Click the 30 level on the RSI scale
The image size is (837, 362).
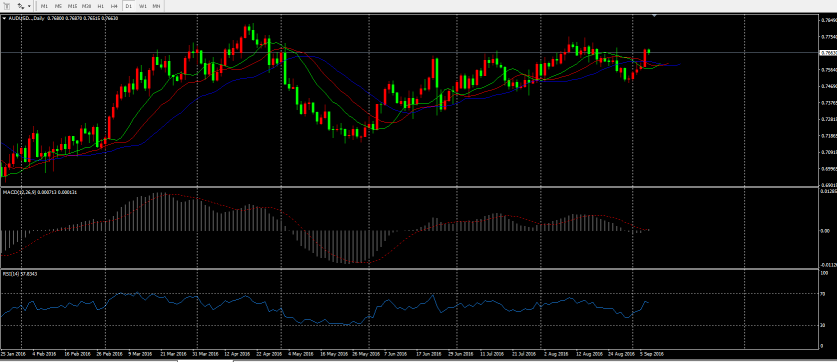tap(823, 325)
